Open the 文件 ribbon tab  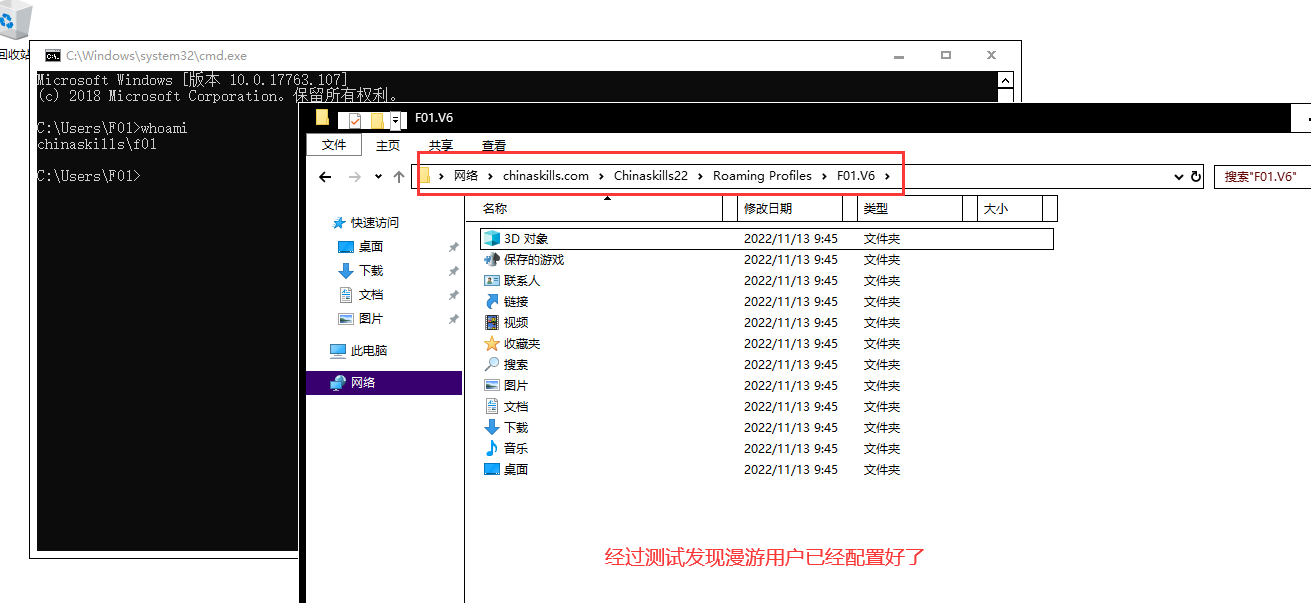click(334, 146)
